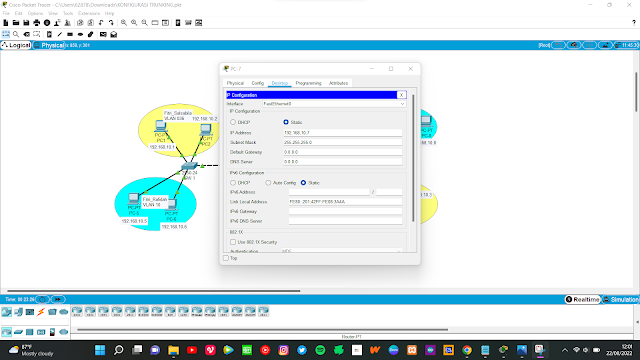
Task: Click the Add Simple PDU envelope icon
Action: 103,35
